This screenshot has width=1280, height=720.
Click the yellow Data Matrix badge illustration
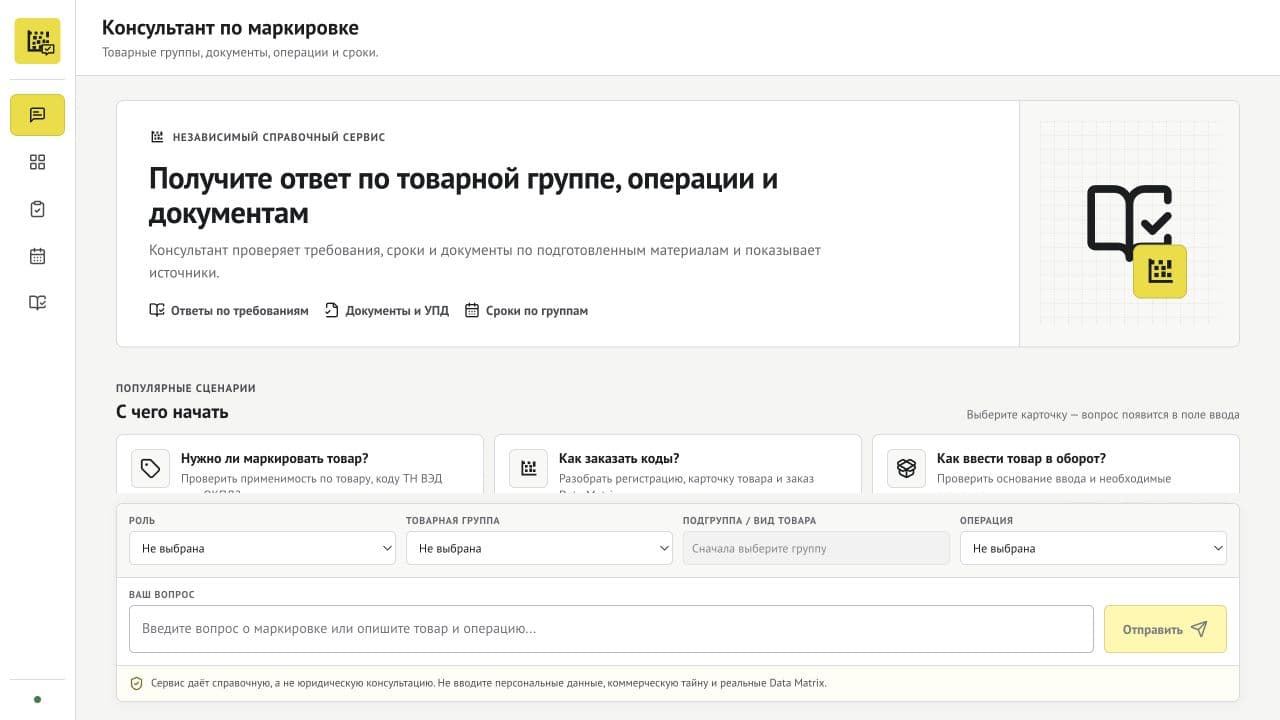(x=1160, y=271)
